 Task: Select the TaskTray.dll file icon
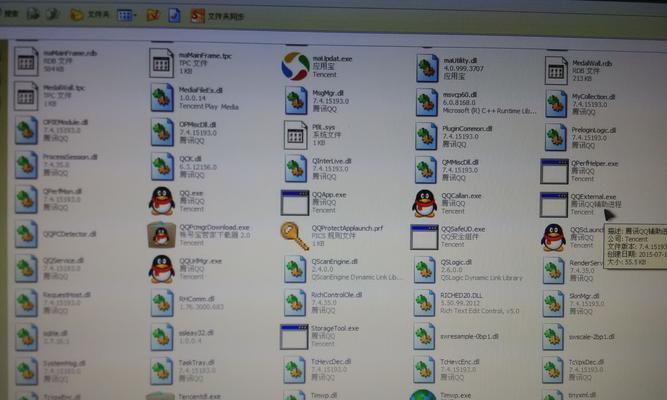[x=162, y=371]
